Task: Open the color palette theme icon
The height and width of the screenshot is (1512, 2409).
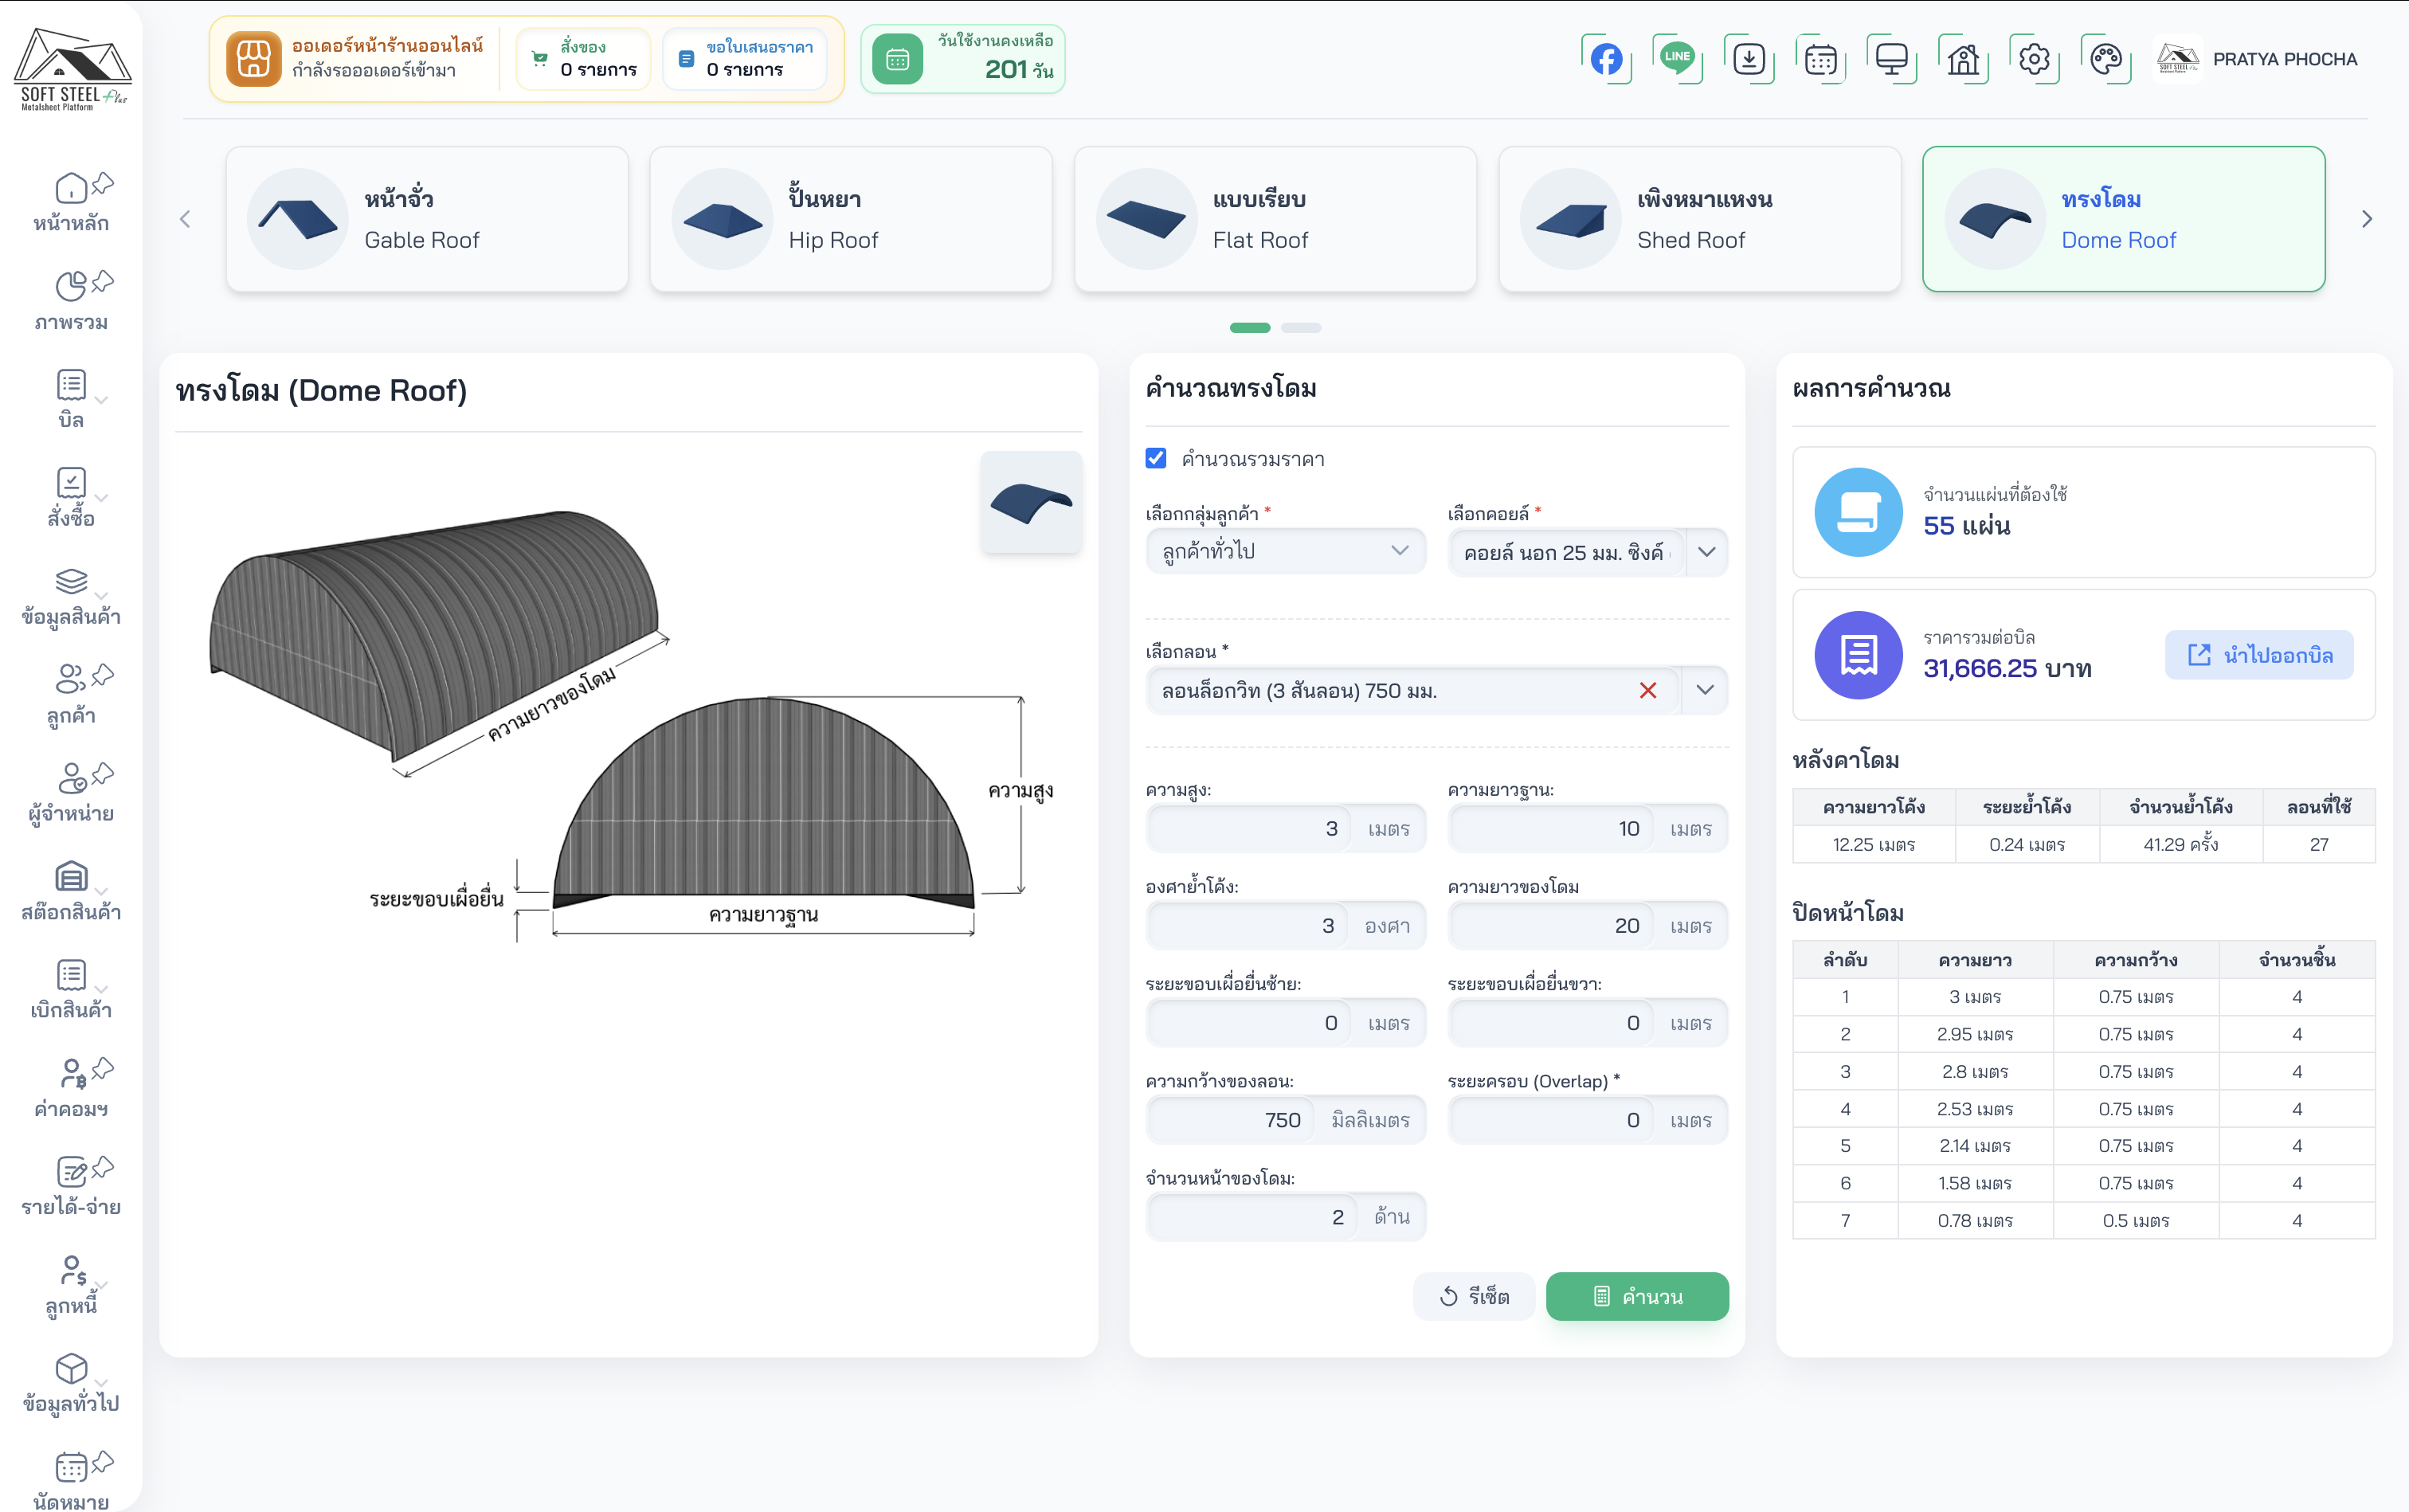Action: pos(2105,59)
